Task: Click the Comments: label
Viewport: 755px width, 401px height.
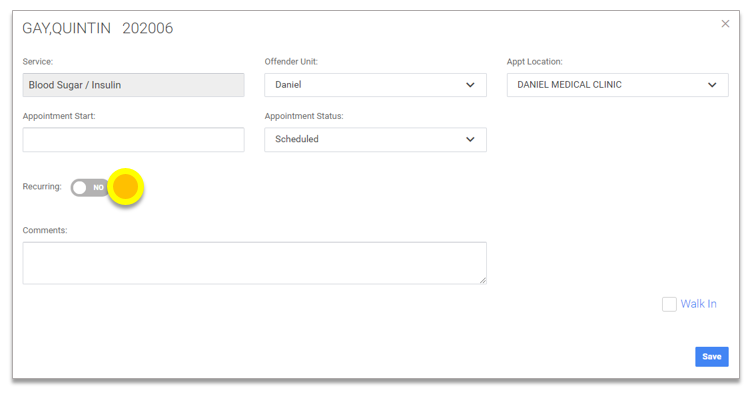Action: (x=45, y=230)
